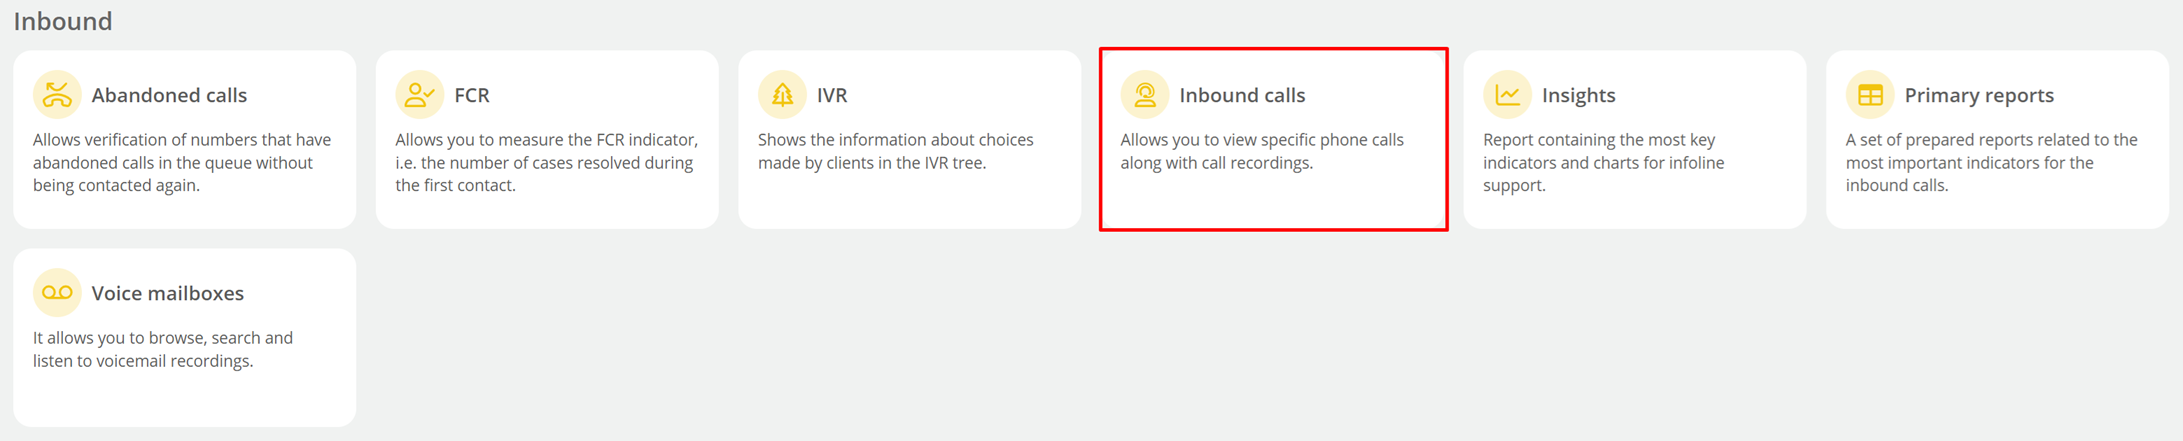Click the Insights chart icon

click(x=1507, y=95)
